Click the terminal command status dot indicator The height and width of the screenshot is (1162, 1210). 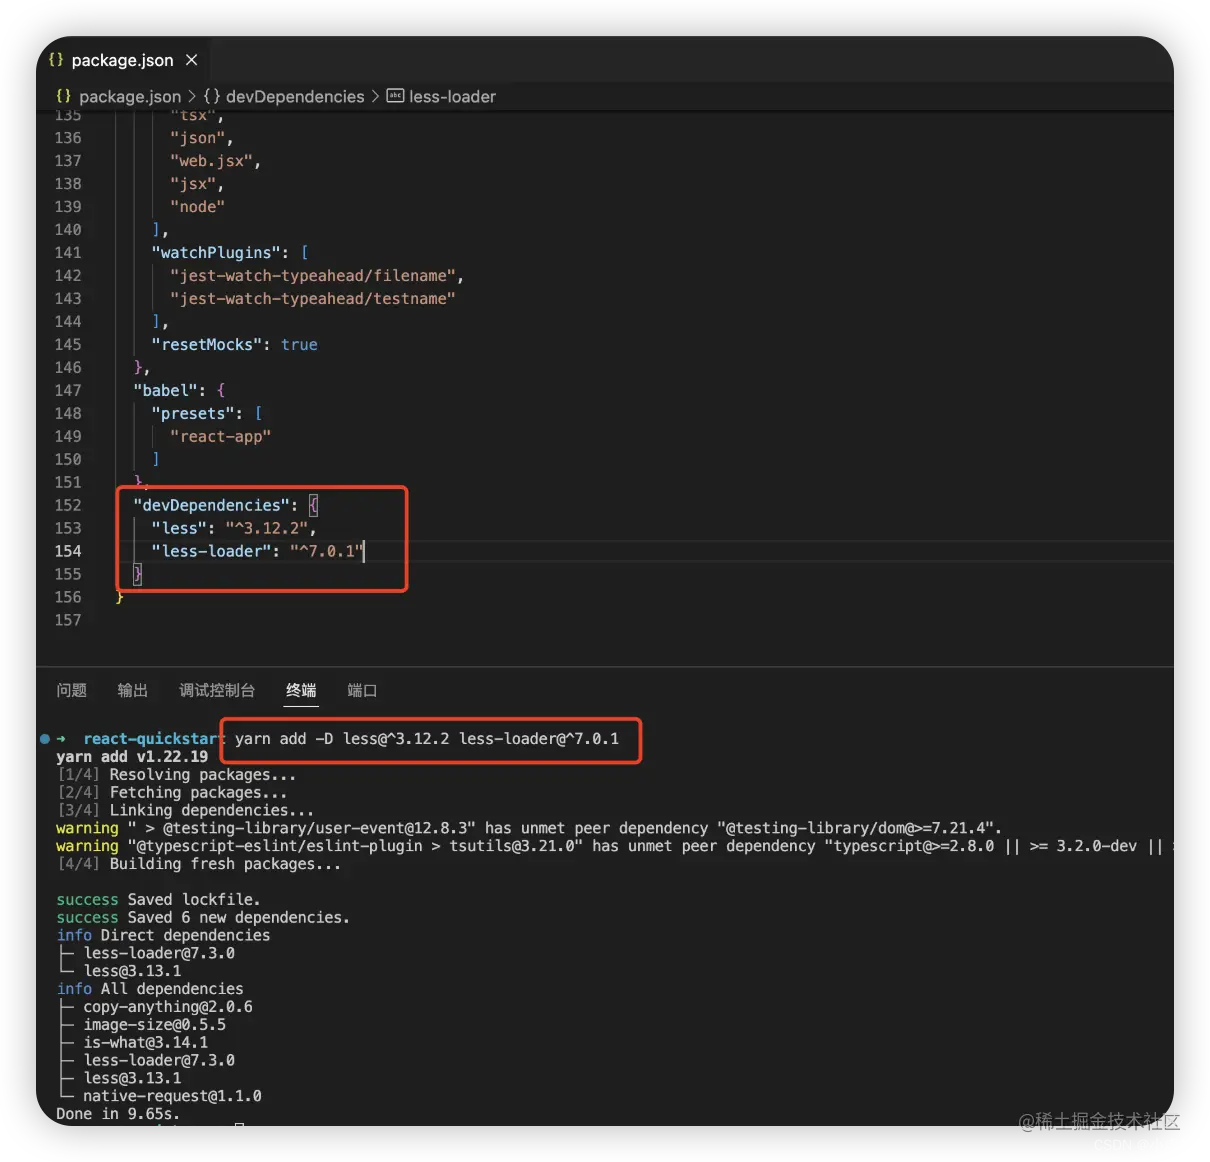[45, 739]
